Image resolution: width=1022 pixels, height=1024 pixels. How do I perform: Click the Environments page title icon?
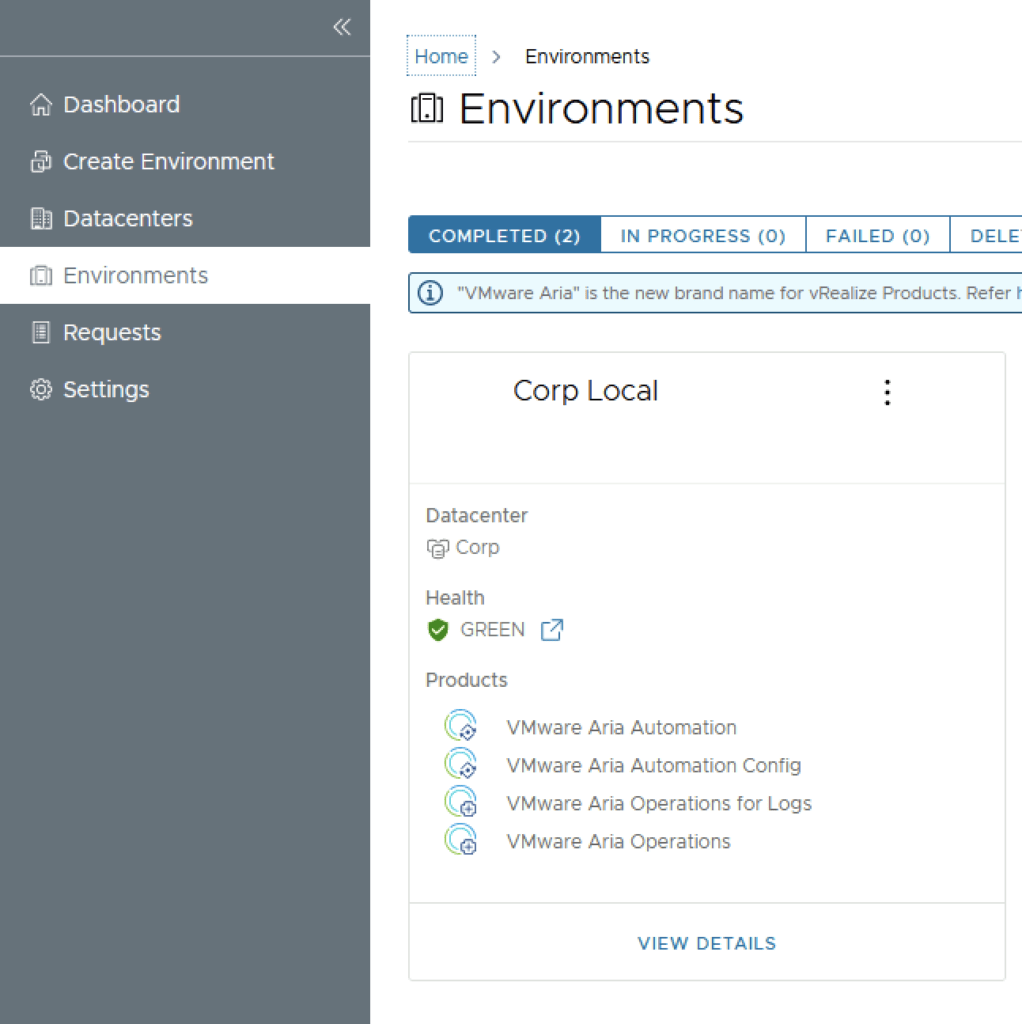(x=427, y=108)
